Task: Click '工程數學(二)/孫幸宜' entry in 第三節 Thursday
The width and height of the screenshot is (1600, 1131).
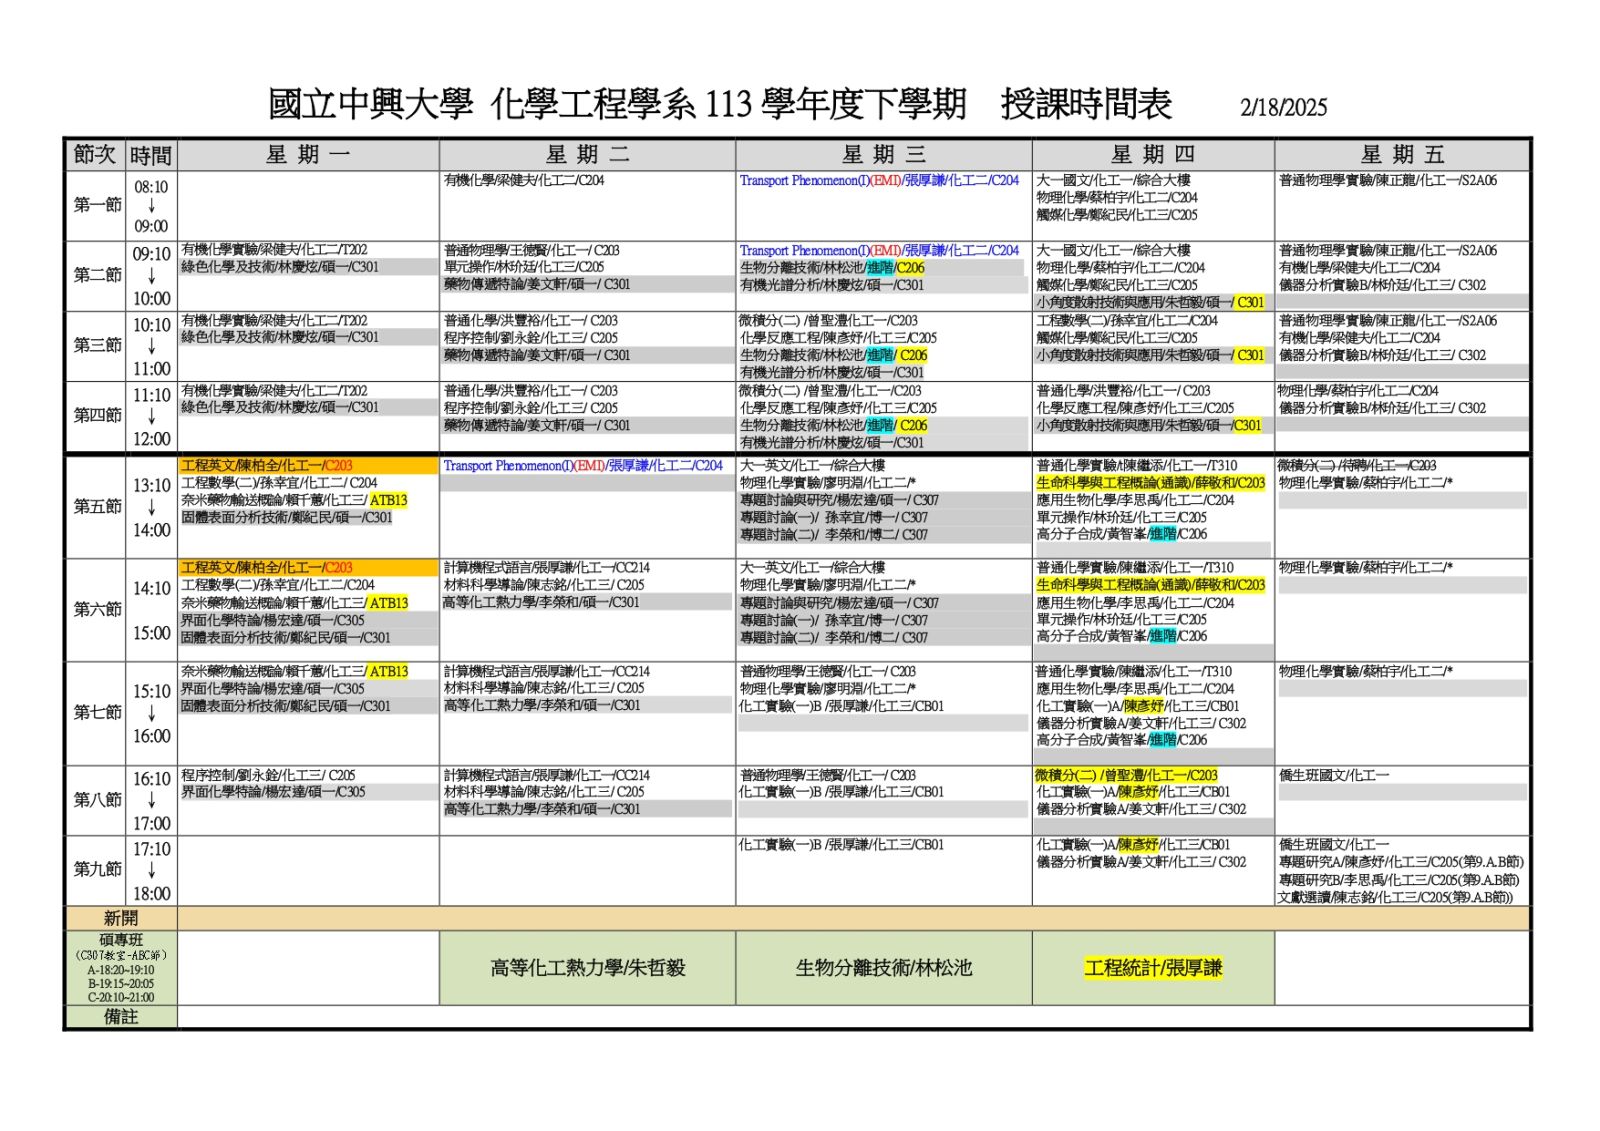Action: click(1127, 321)
